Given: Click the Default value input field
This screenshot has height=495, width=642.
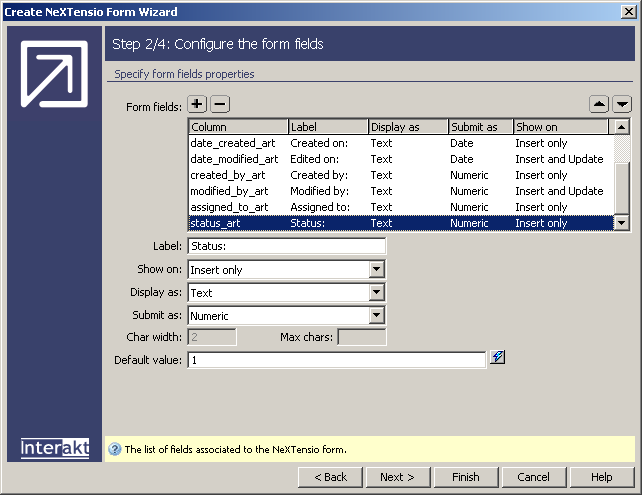Looking at the screenshot, I should [x=337, y=360].
